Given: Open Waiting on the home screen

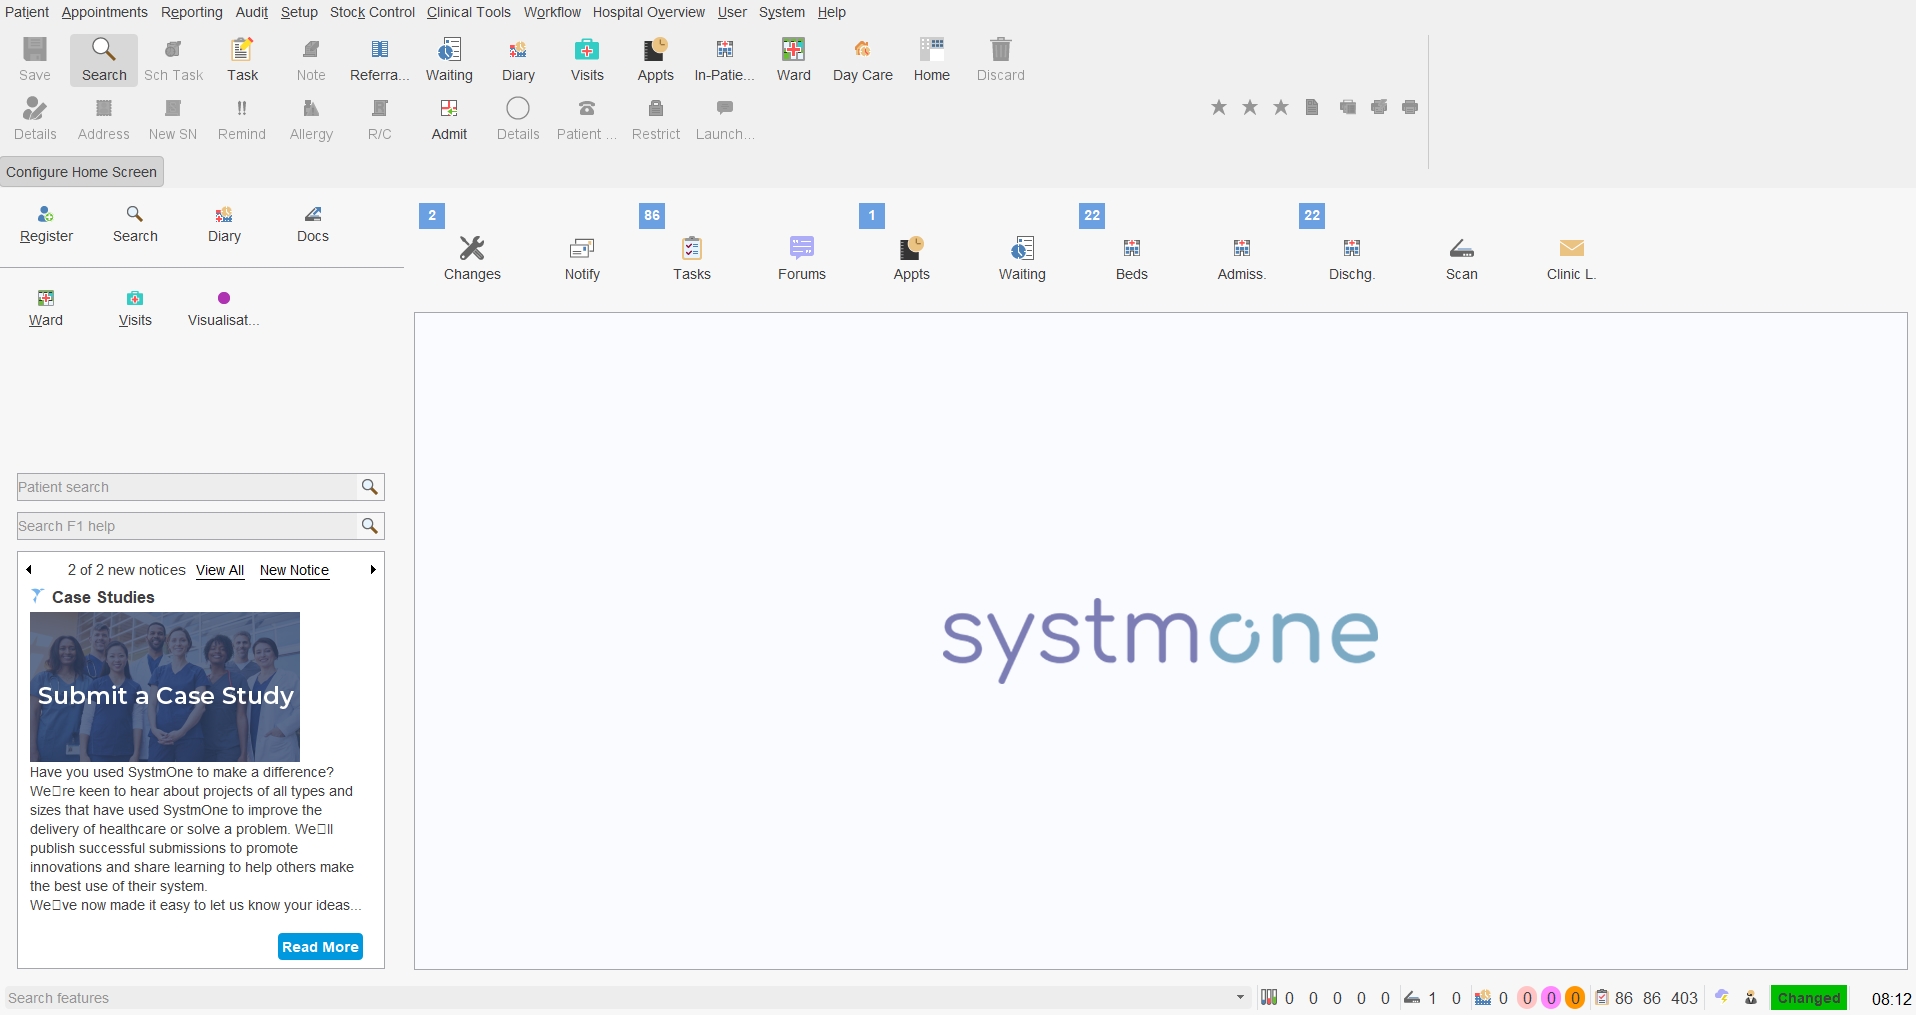Looking at the screenshot, I should [x=1022, y=258].
